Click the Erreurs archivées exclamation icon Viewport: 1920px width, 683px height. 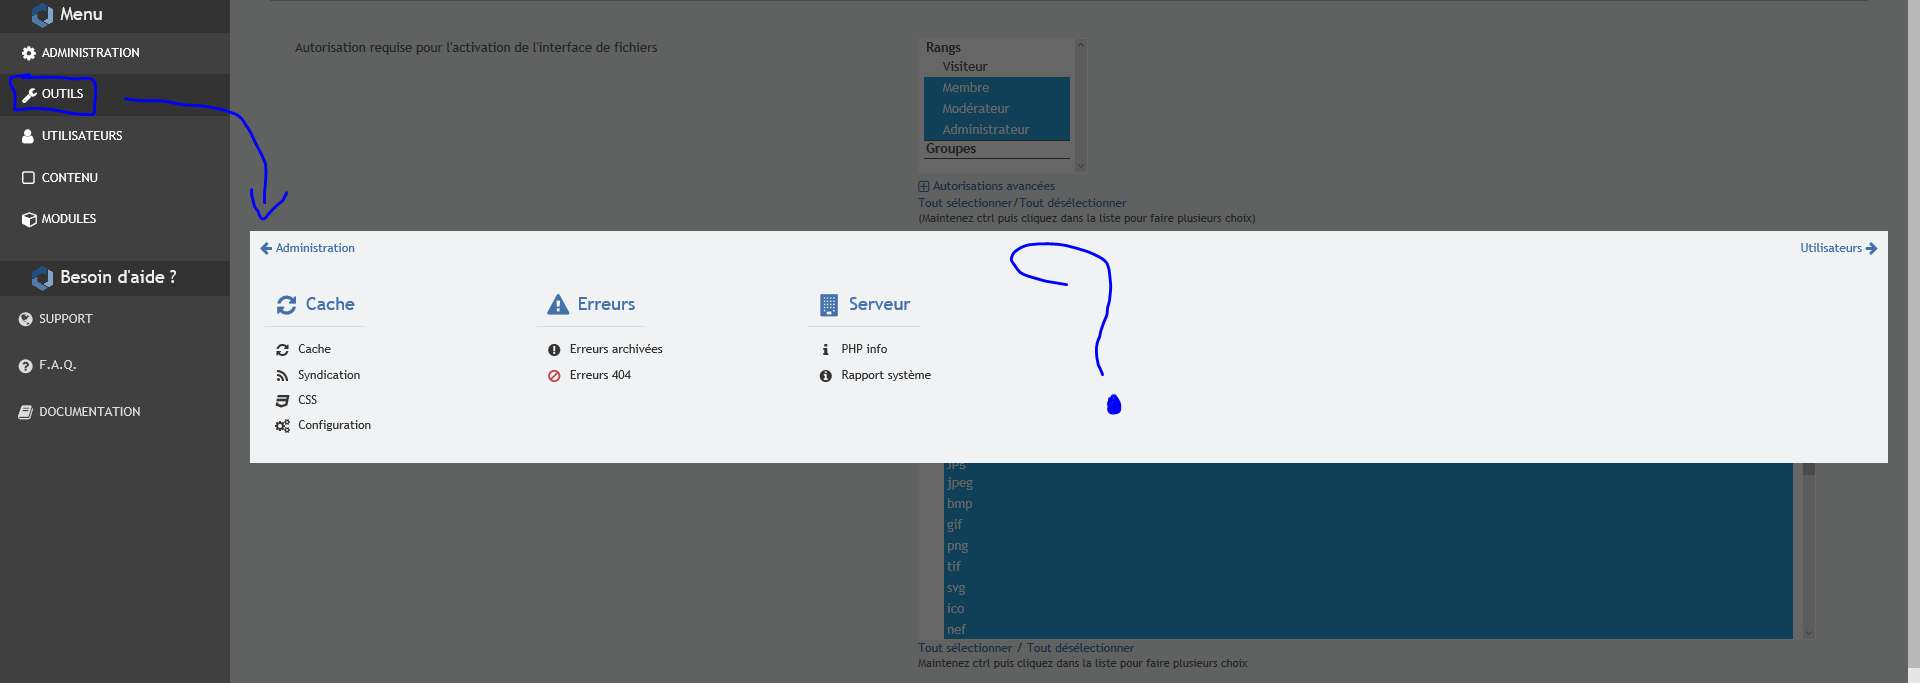click(x=554, y=350)
